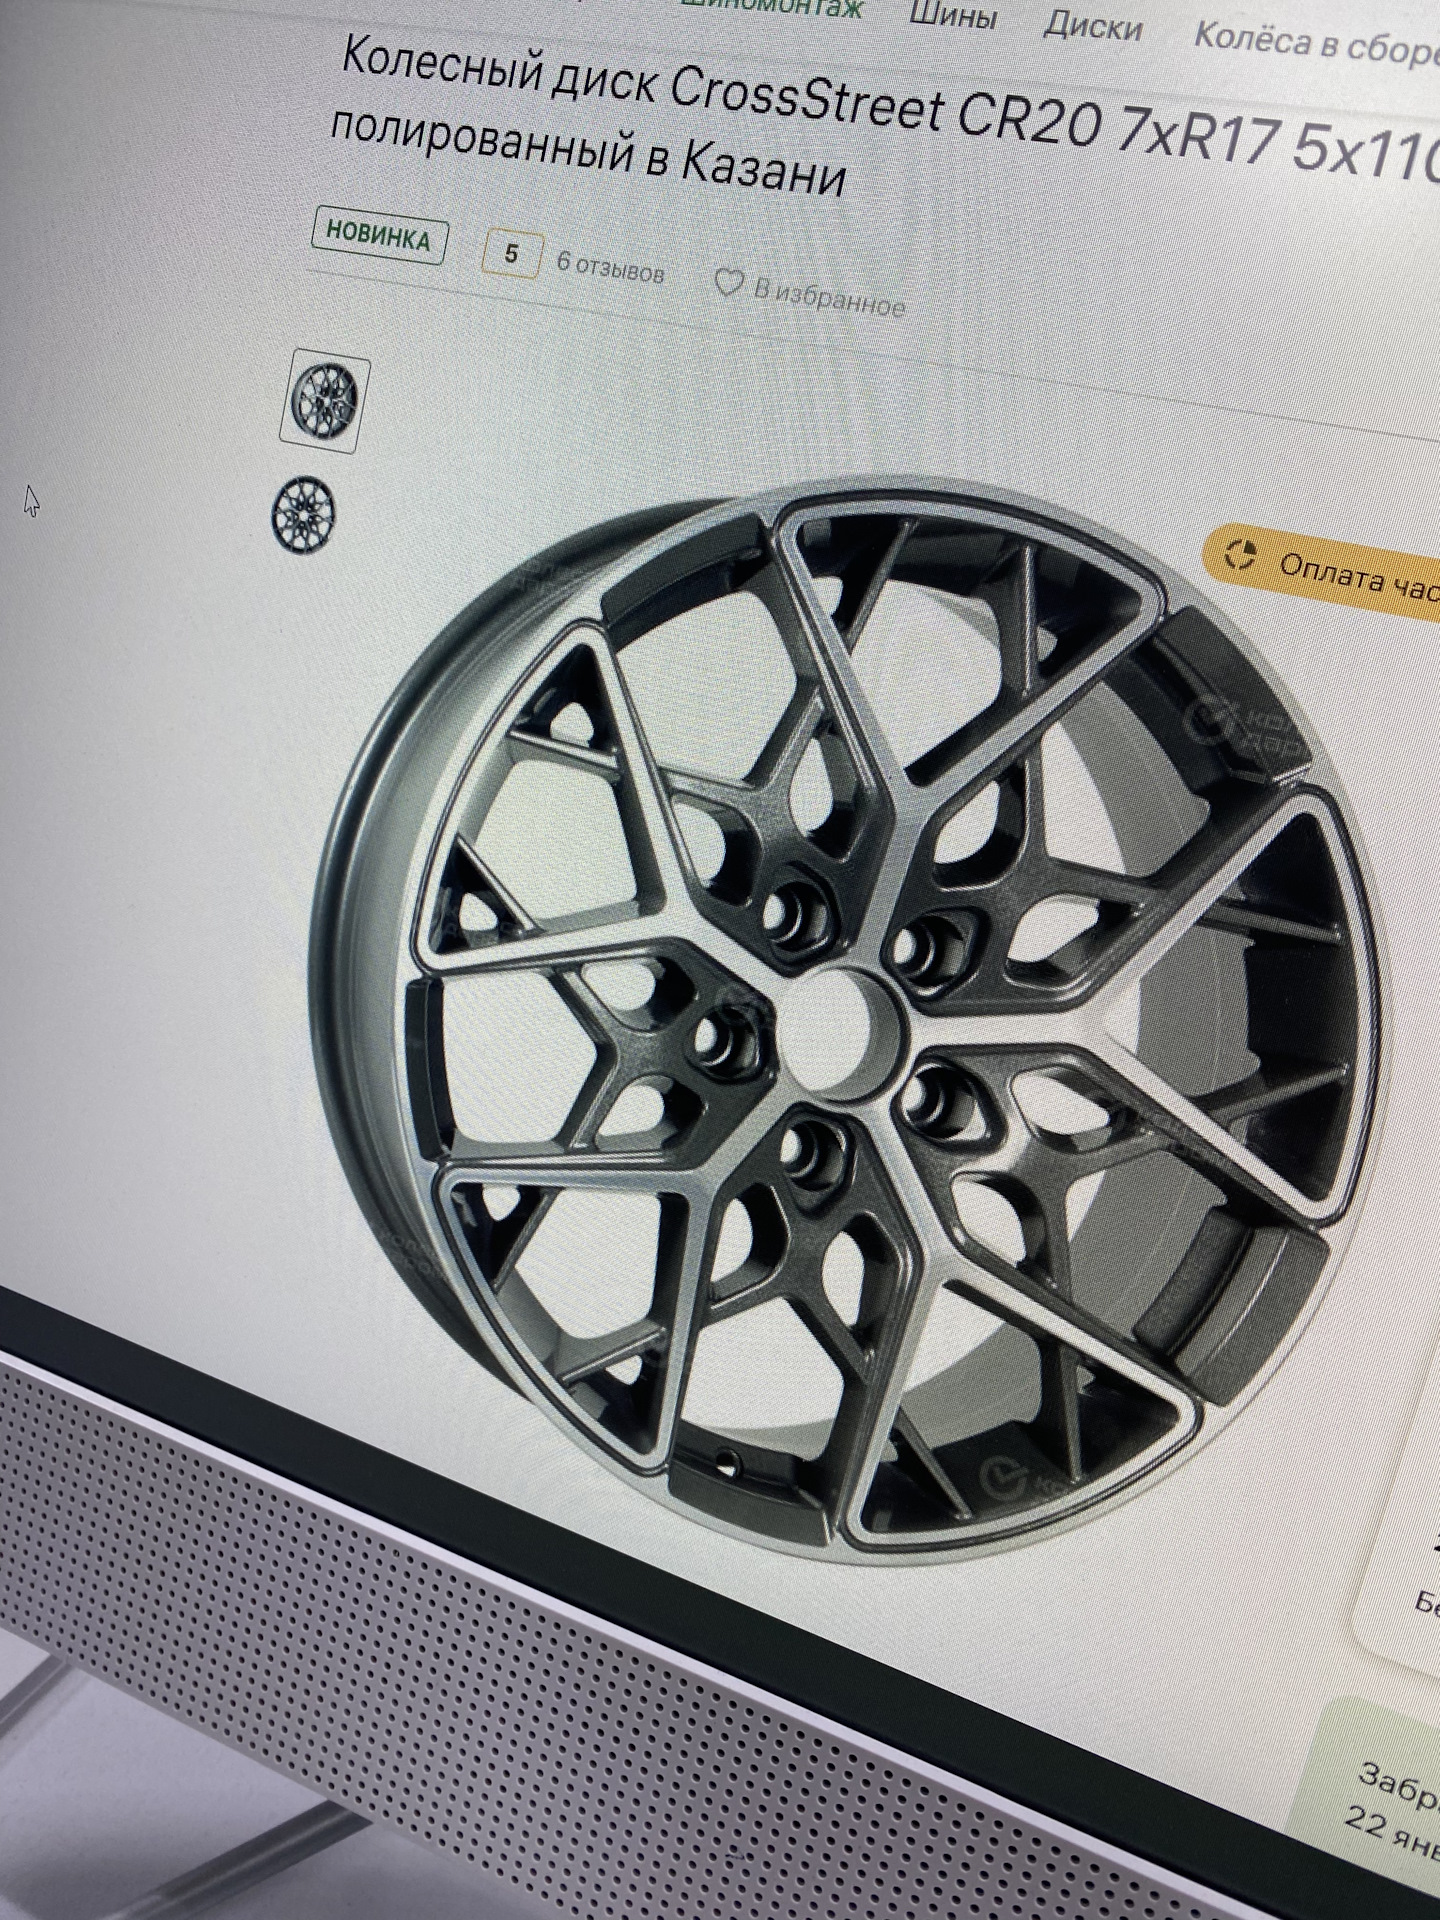Select the second round wheel thumbnail
The height and width of the screenshot is (1920, 1440).
point(305,515)
